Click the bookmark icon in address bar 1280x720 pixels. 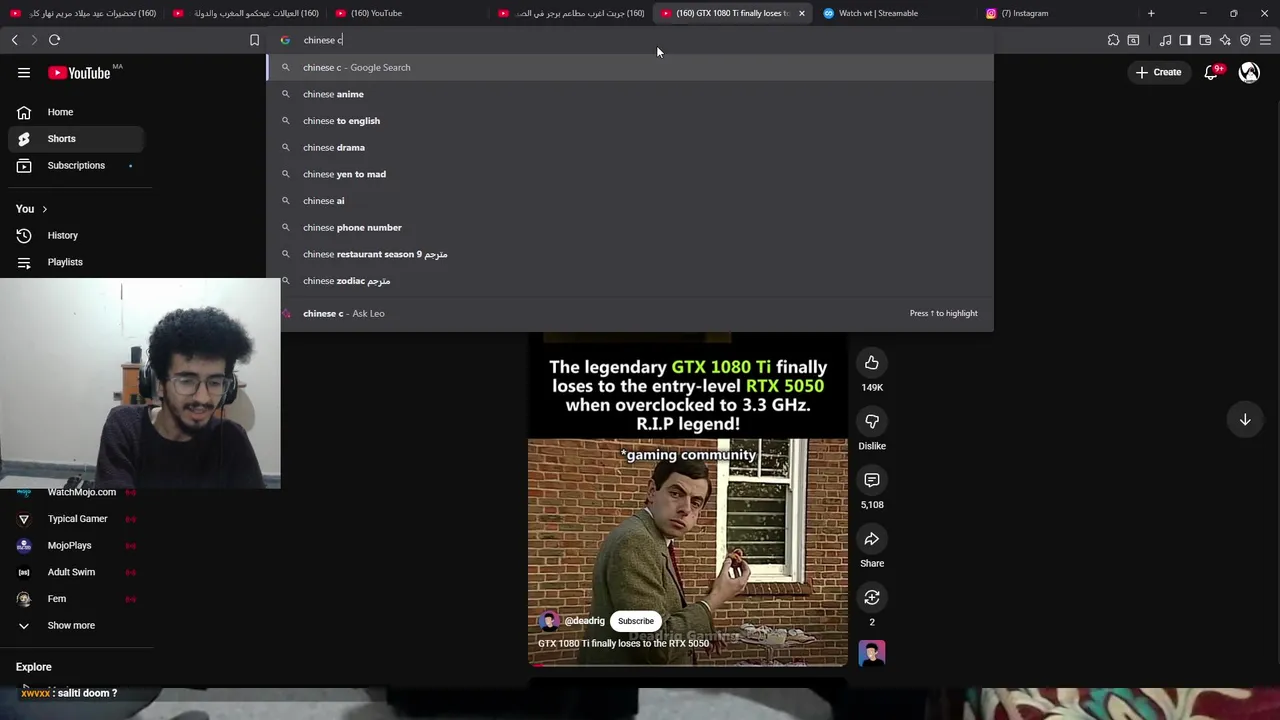coord(254,40)
